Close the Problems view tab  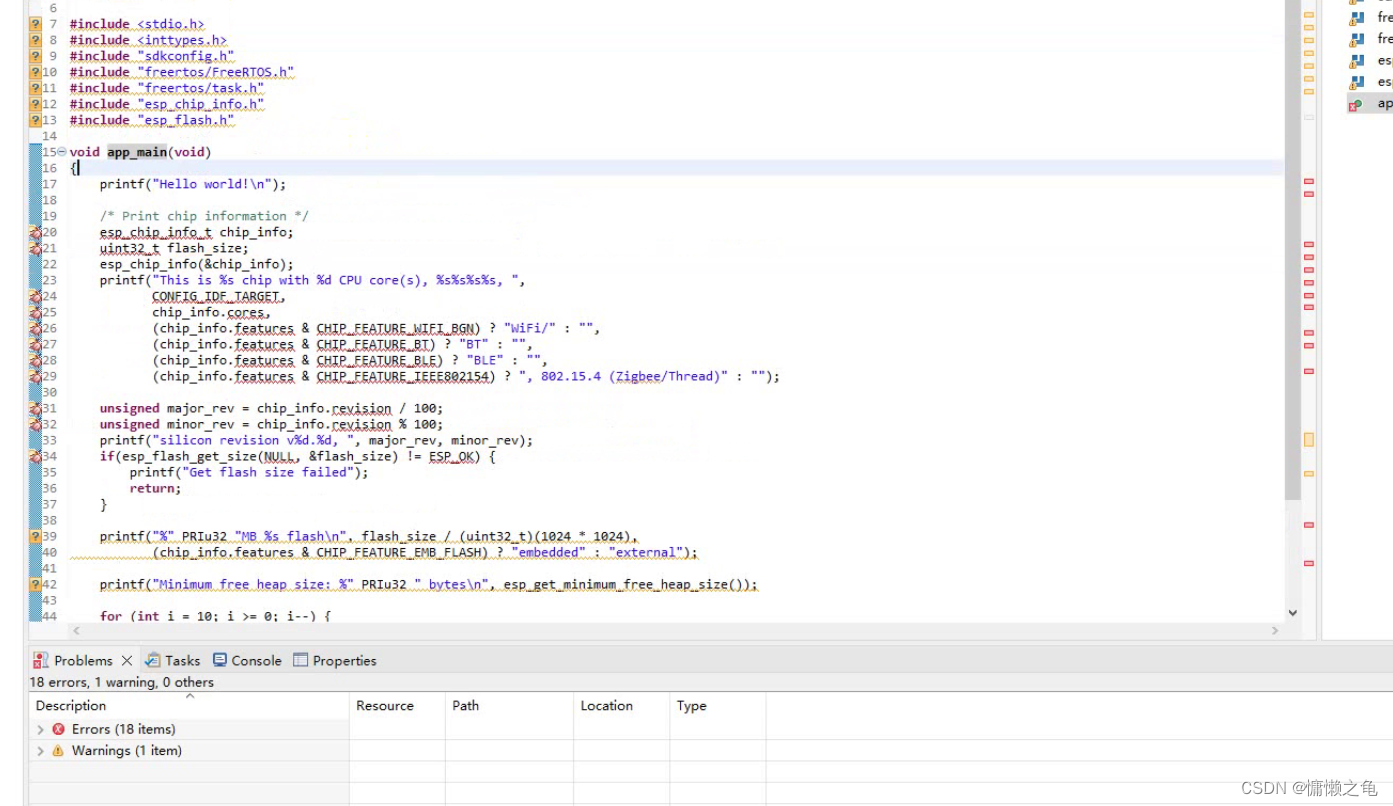pyautogui.click(x=127, y=661)
